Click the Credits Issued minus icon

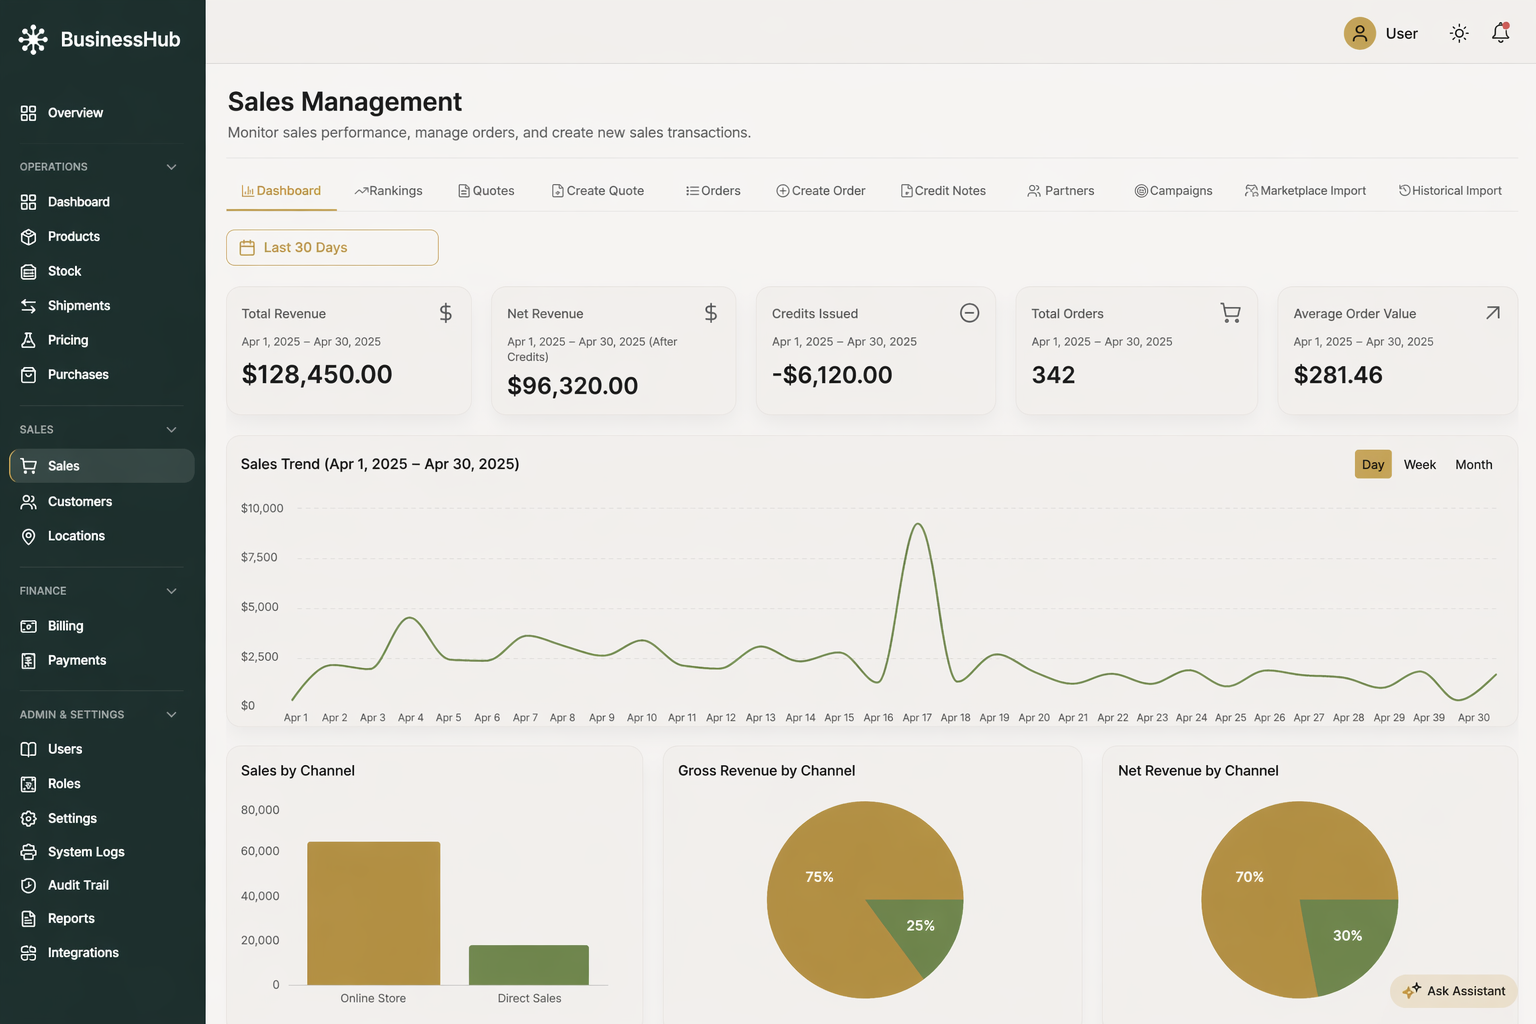[x=969, y=313]
